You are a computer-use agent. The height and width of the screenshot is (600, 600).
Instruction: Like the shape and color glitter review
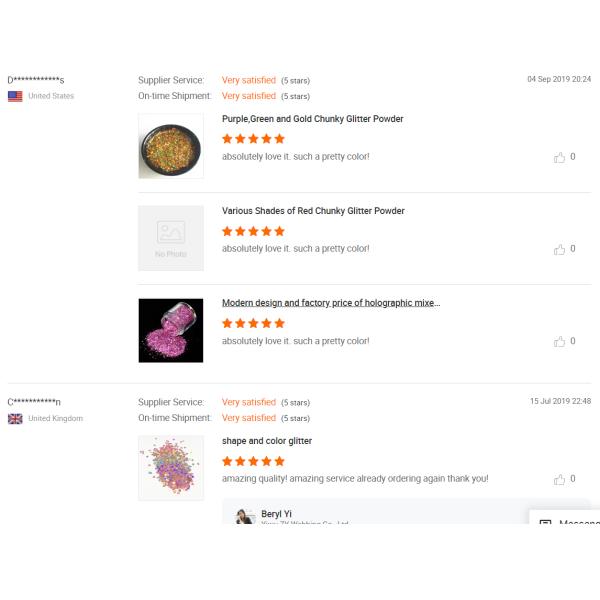(560, 479)
